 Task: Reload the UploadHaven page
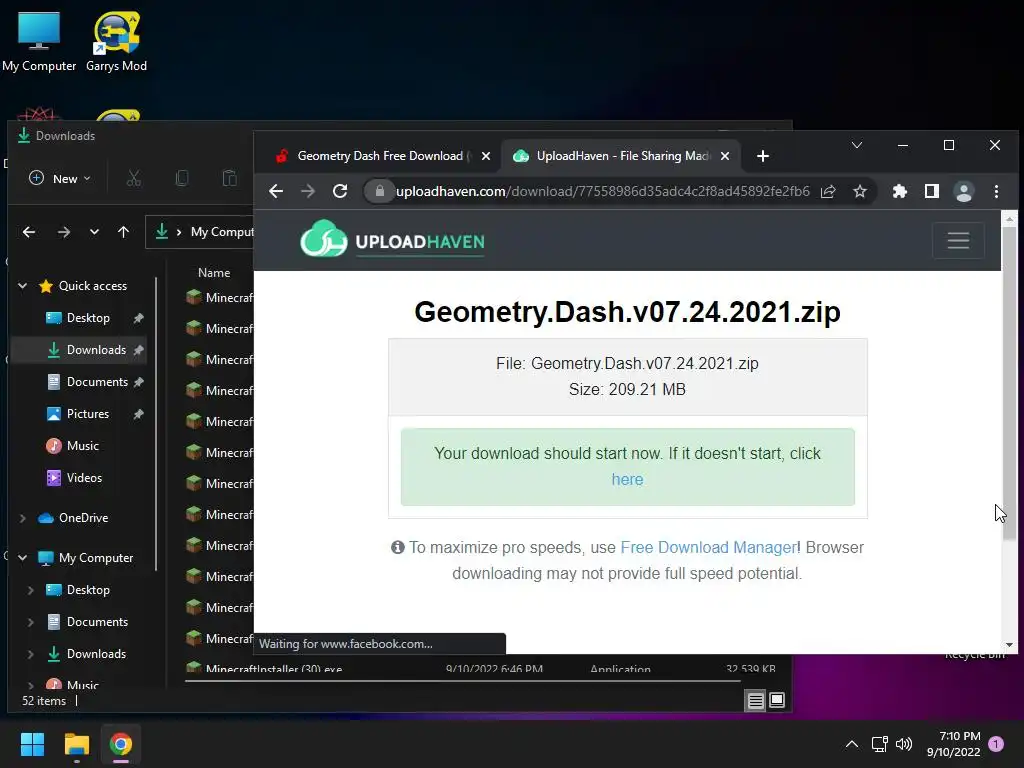(x=340, y=191)
